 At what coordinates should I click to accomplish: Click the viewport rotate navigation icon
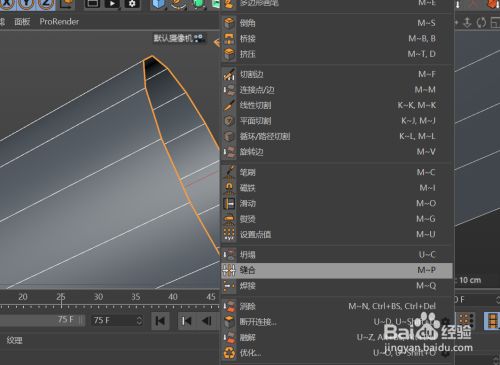click(x=481, y=23)
